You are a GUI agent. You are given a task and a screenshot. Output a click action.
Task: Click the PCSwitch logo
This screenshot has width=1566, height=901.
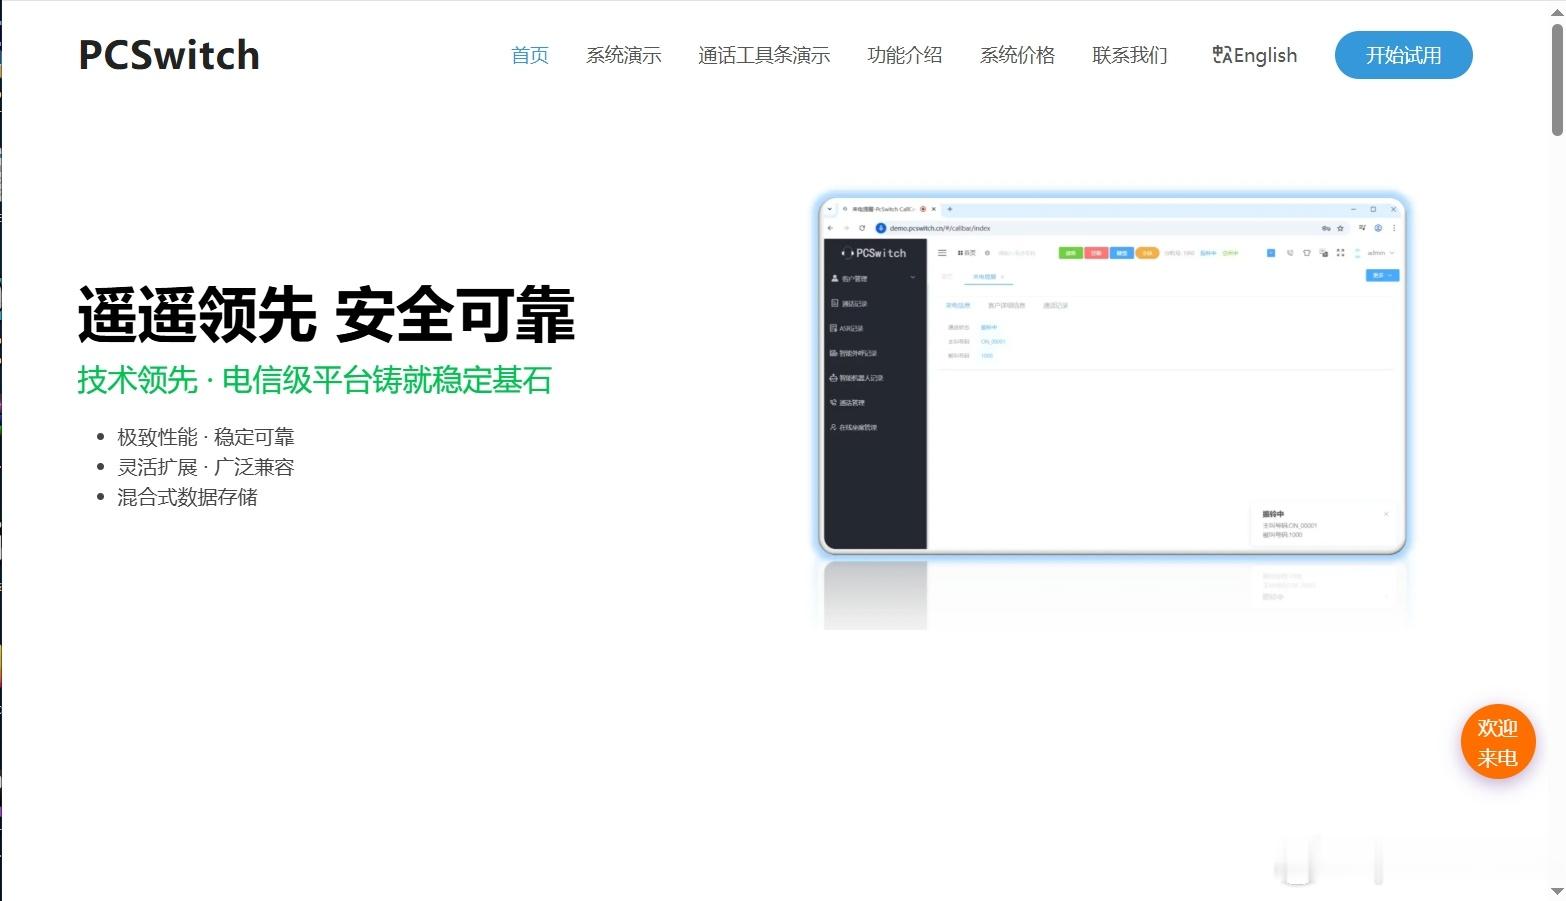[169, 55]
